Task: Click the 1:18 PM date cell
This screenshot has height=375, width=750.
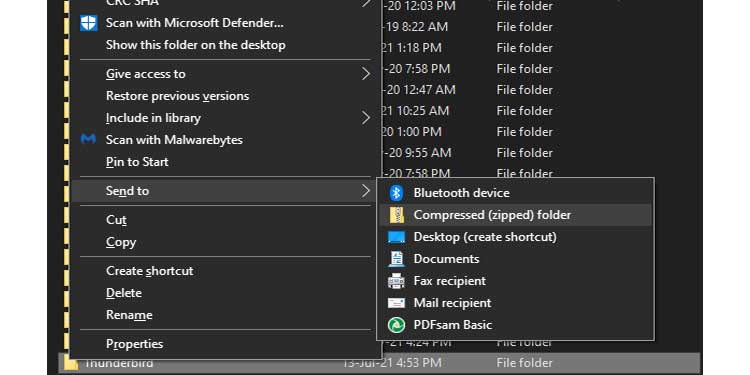Action: pos(412,48)
